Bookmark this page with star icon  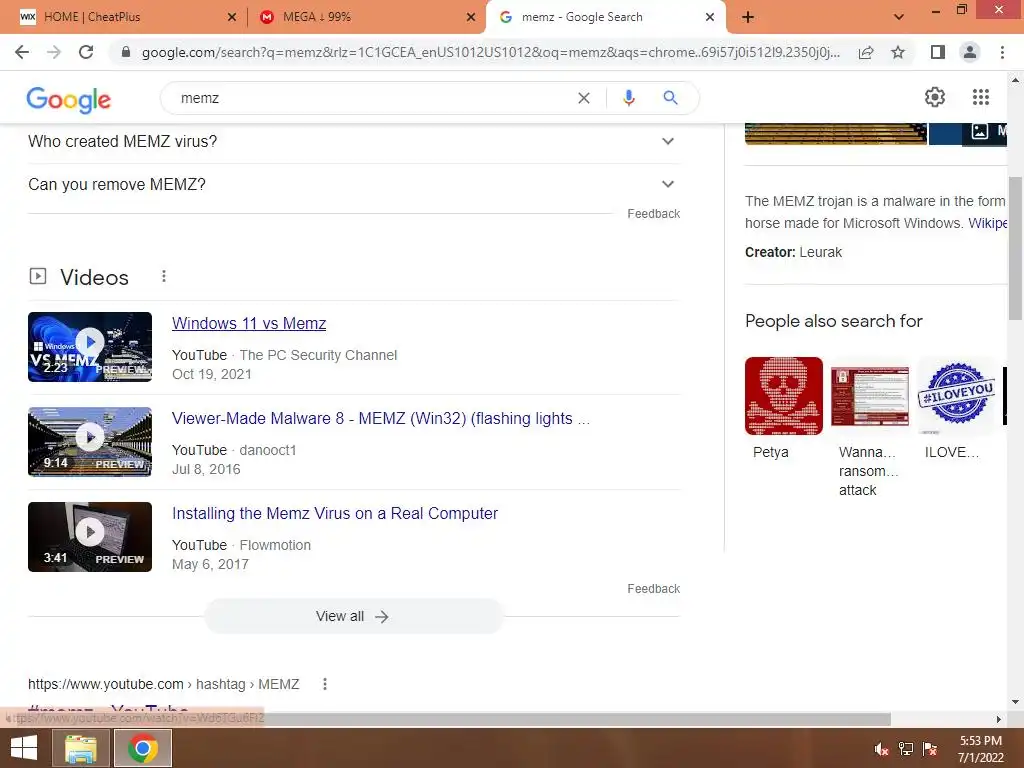coord(898,52)
